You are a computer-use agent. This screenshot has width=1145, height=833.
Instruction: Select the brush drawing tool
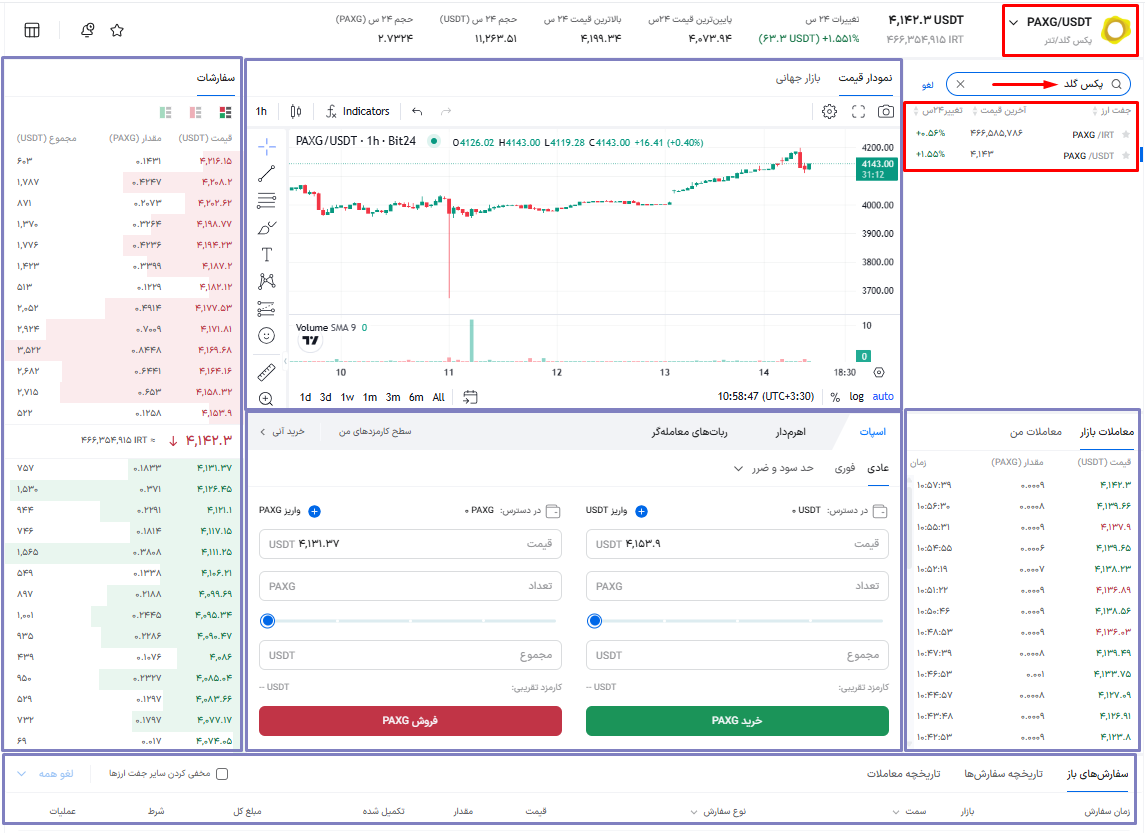(267, 228)
